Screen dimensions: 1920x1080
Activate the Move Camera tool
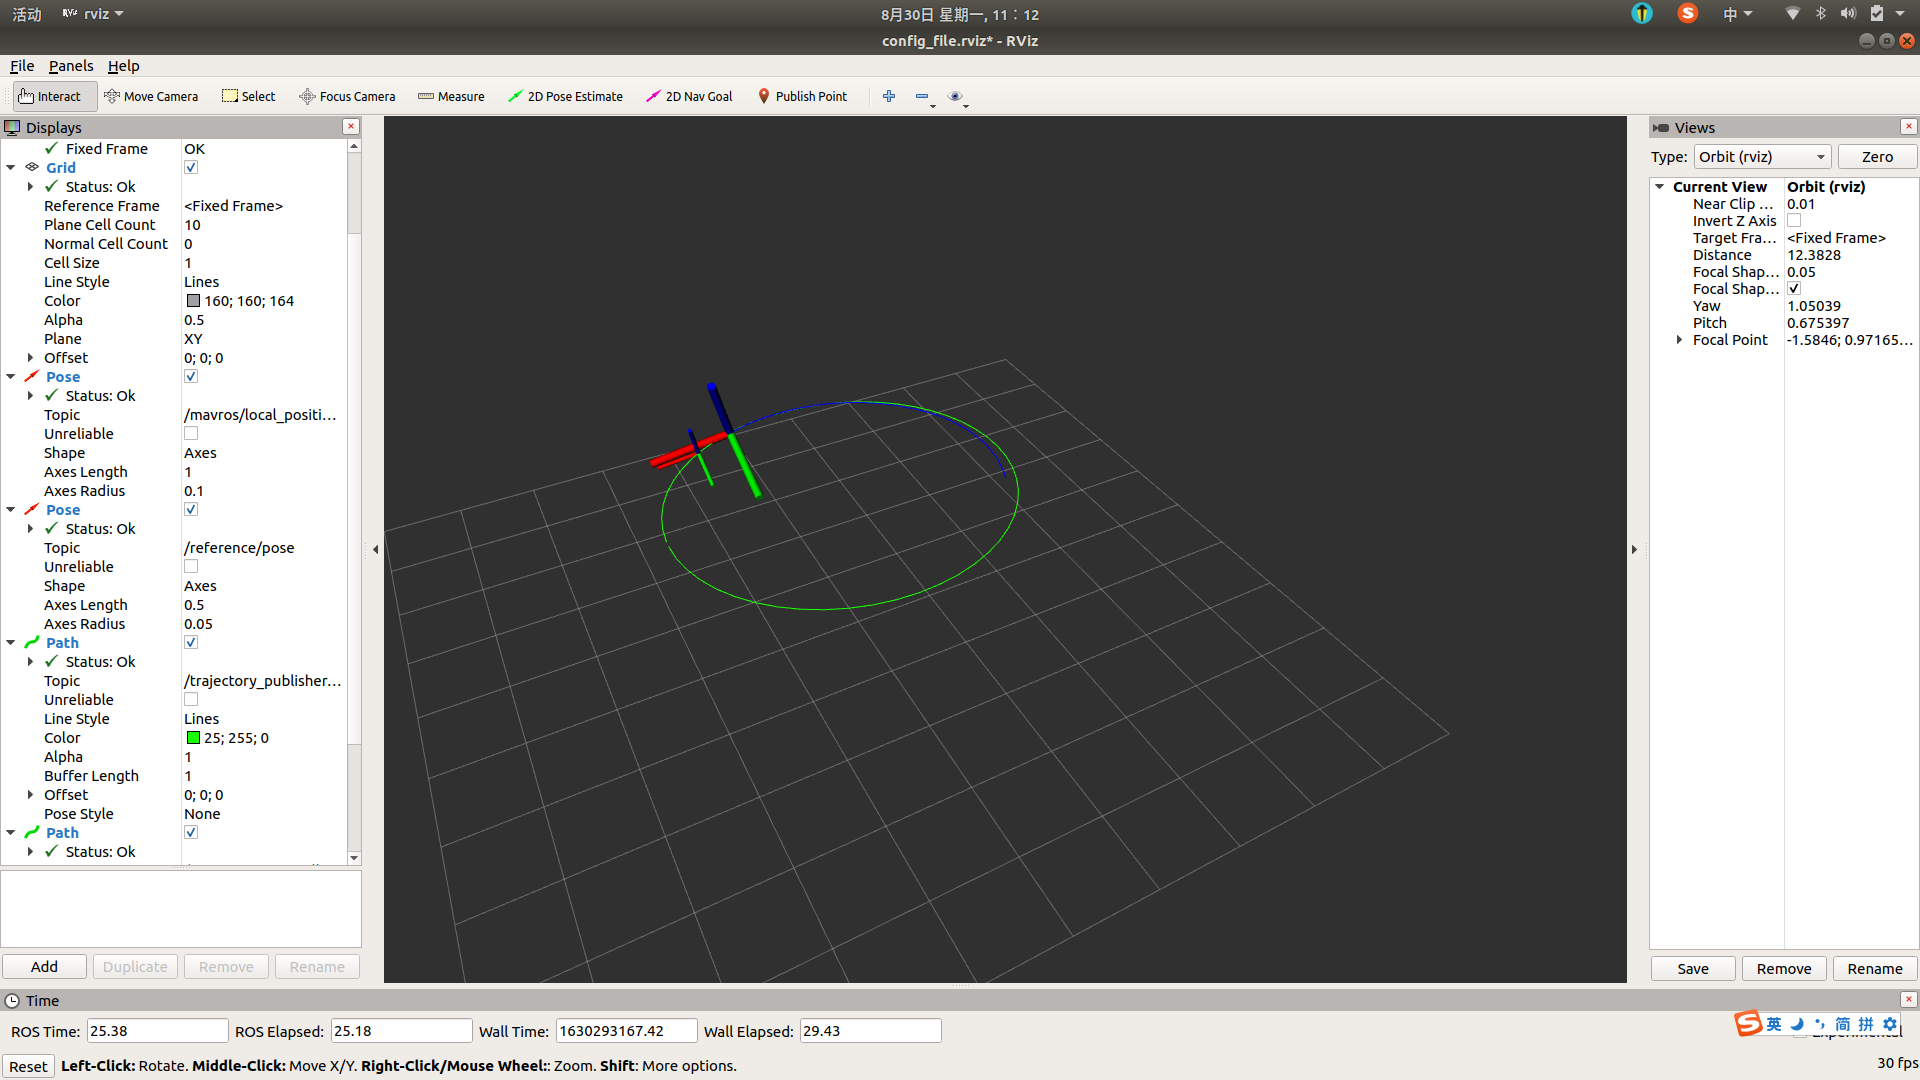tap(151, 96)
